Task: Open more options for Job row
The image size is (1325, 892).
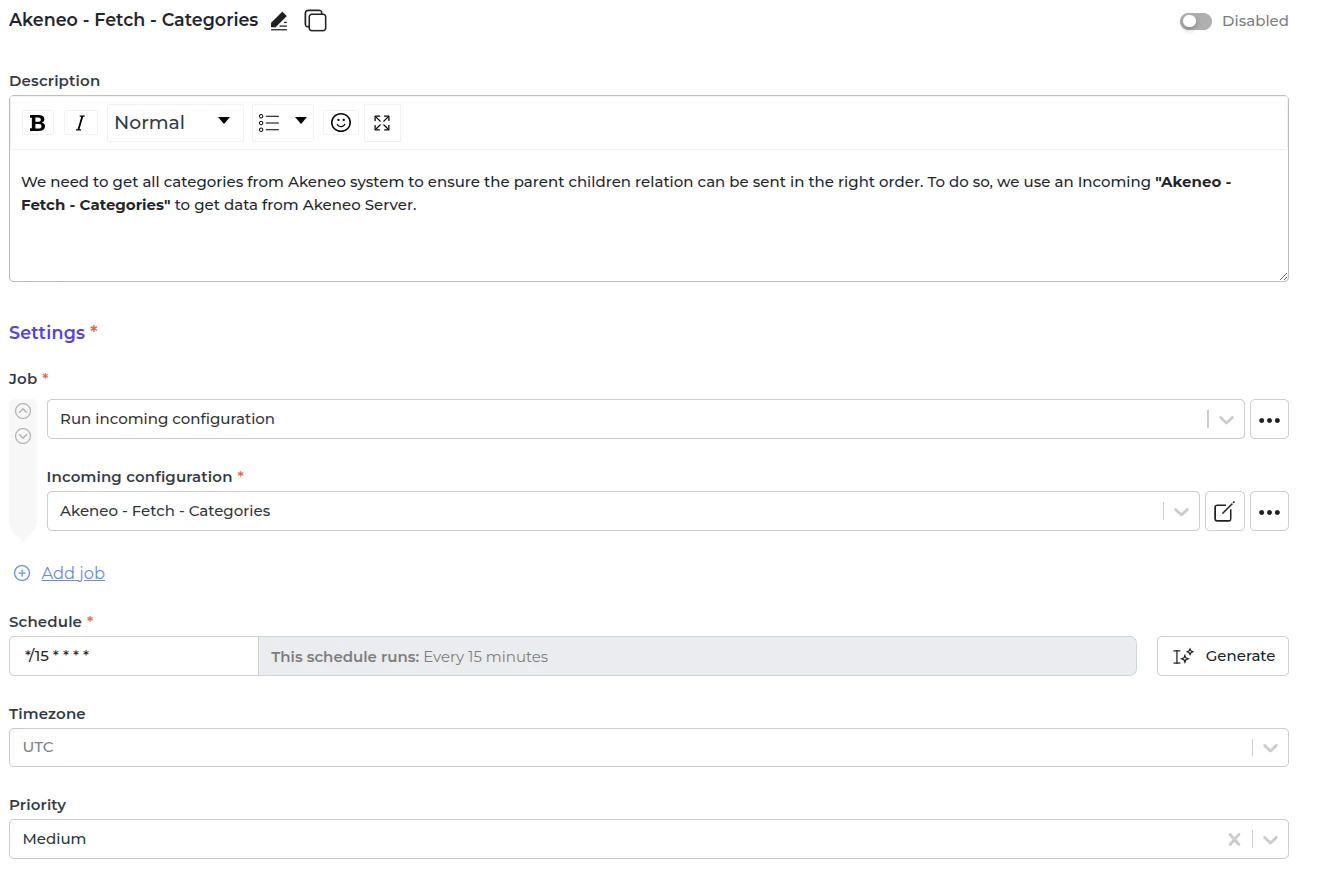Action: 1269,420
